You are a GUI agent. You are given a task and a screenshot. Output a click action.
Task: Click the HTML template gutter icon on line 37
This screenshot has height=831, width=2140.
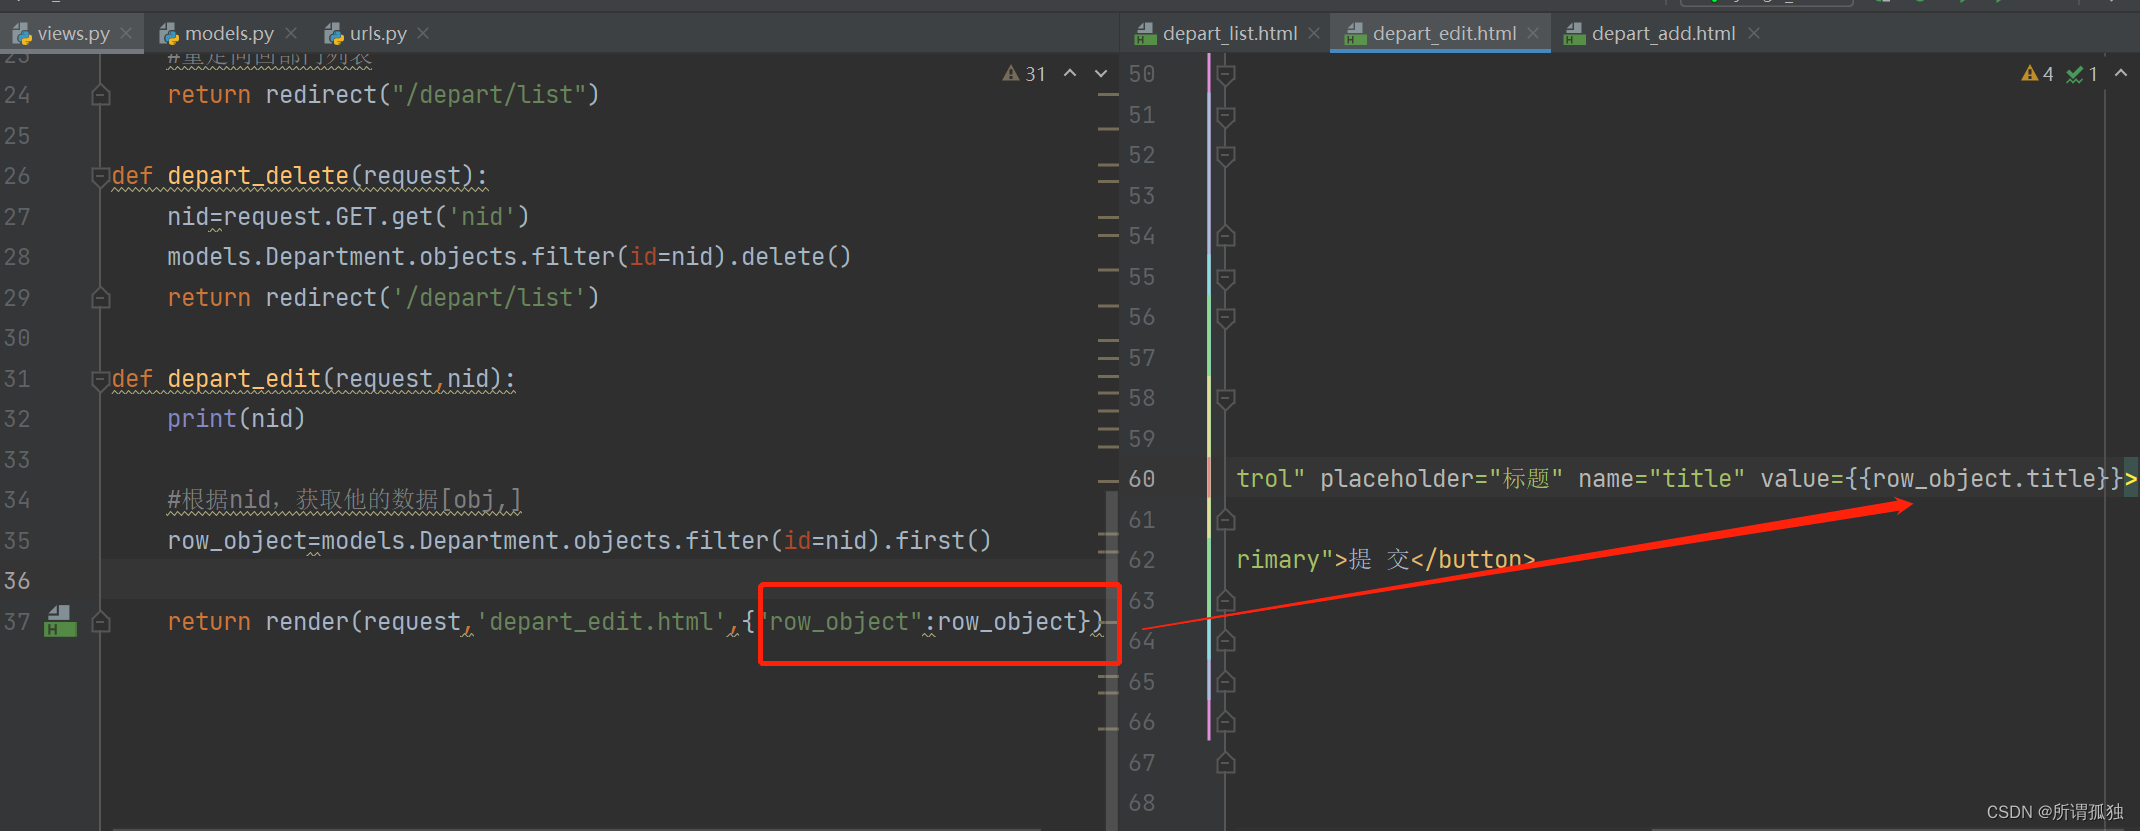60,621
